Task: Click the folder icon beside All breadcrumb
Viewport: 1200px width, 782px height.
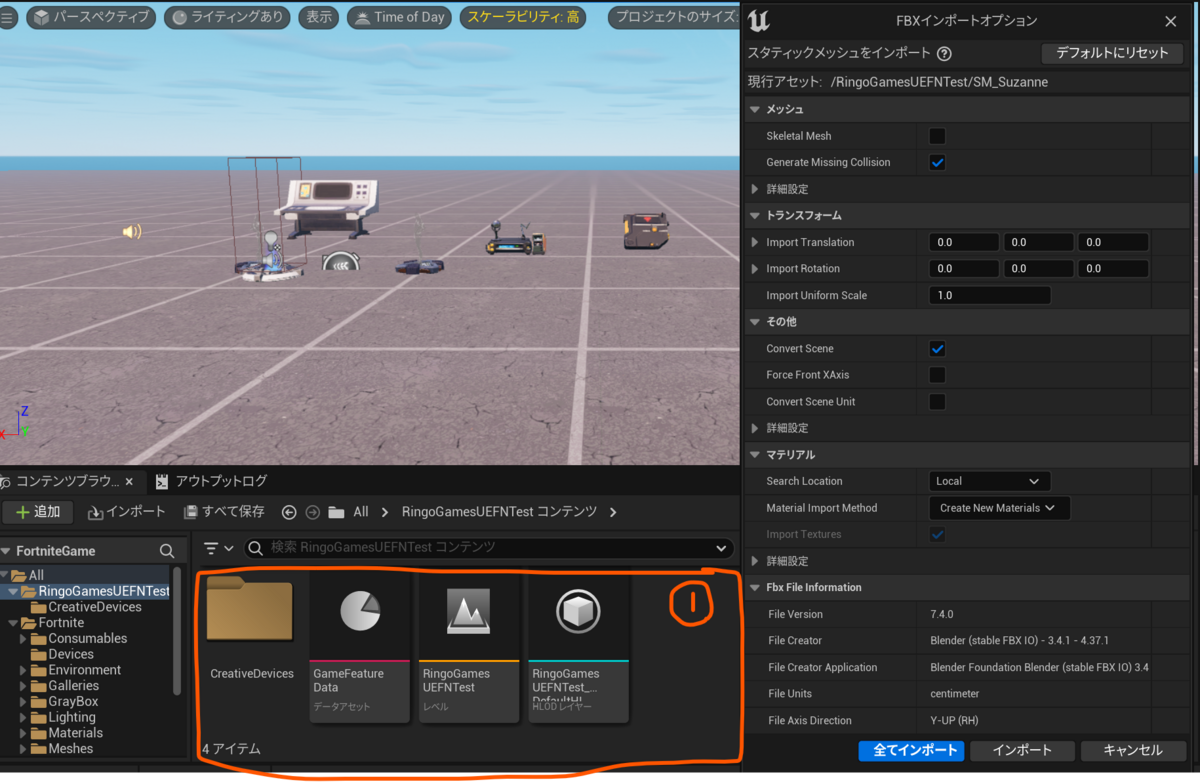Action: point(336,512)
